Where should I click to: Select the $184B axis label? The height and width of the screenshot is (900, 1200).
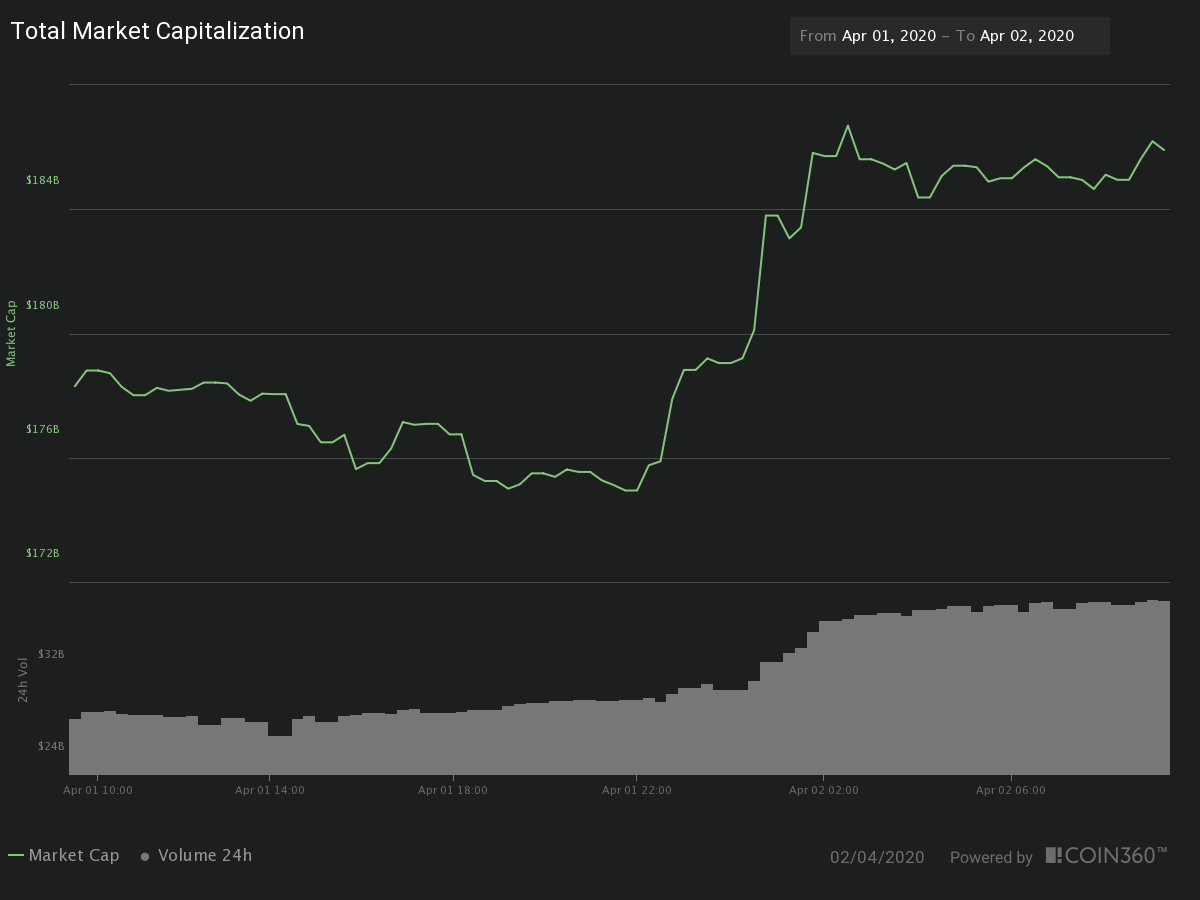(43, 180)
